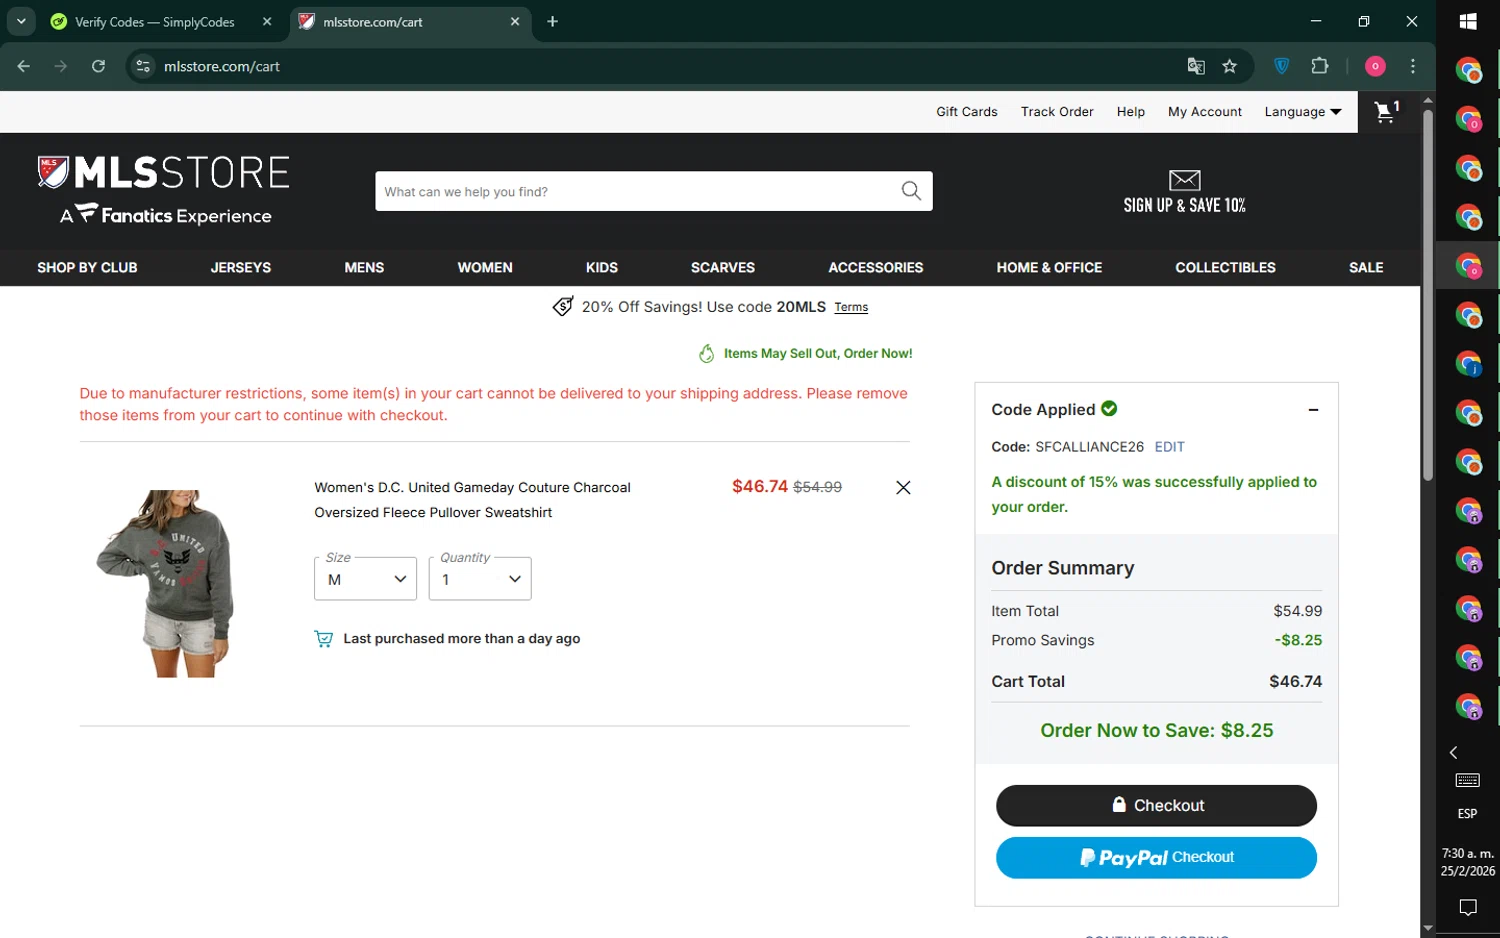The height and width of the screenshot is (938, 1500).
Task: Click the translate page icon
Action: (1196, 66)
